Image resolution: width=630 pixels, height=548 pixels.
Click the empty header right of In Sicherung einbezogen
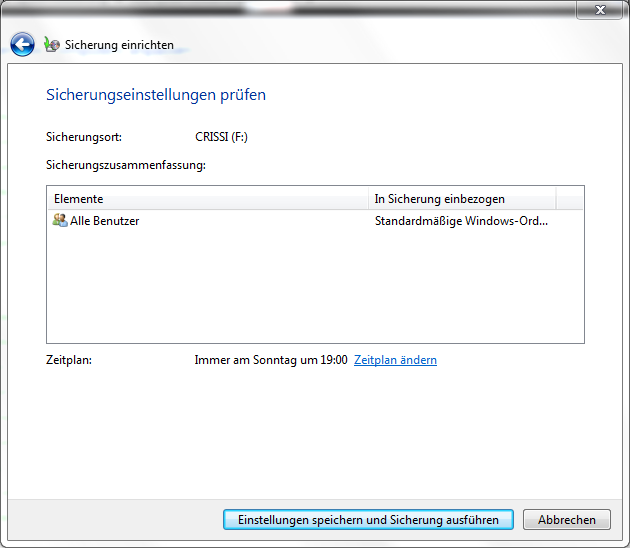(x=569, y=199)
